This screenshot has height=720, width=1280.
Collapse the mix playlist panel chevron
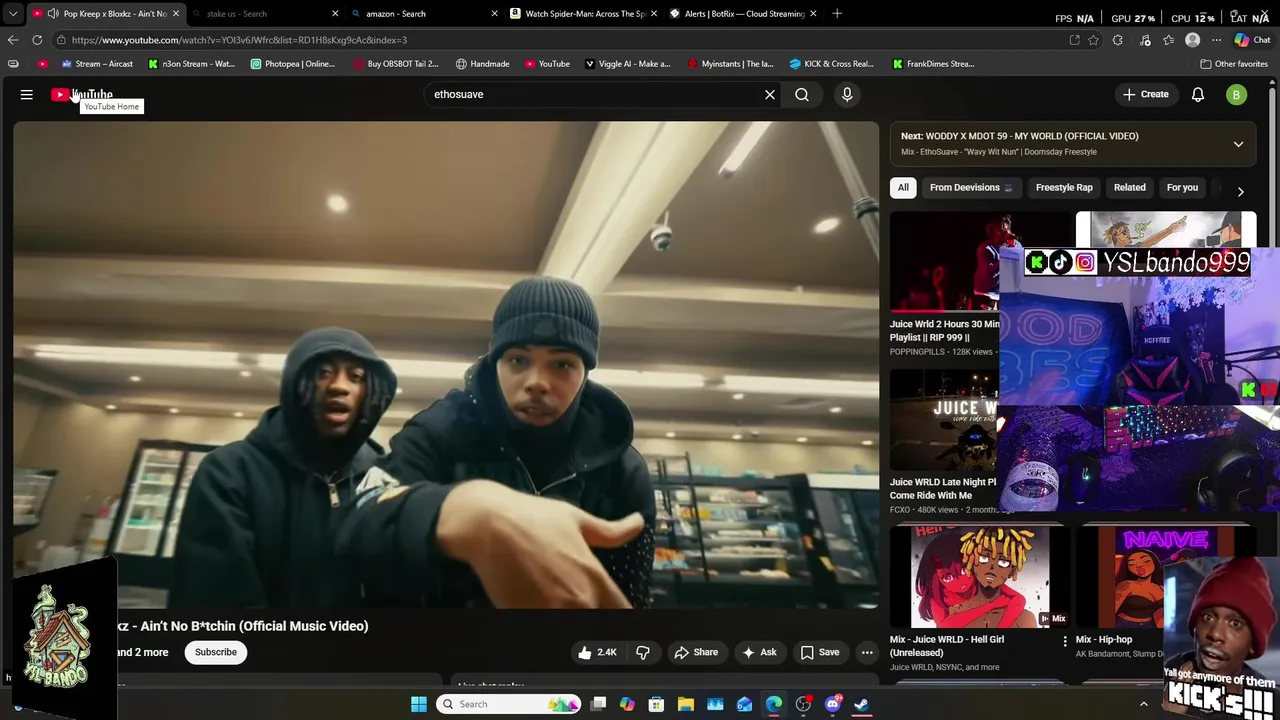pos(1238,144)
